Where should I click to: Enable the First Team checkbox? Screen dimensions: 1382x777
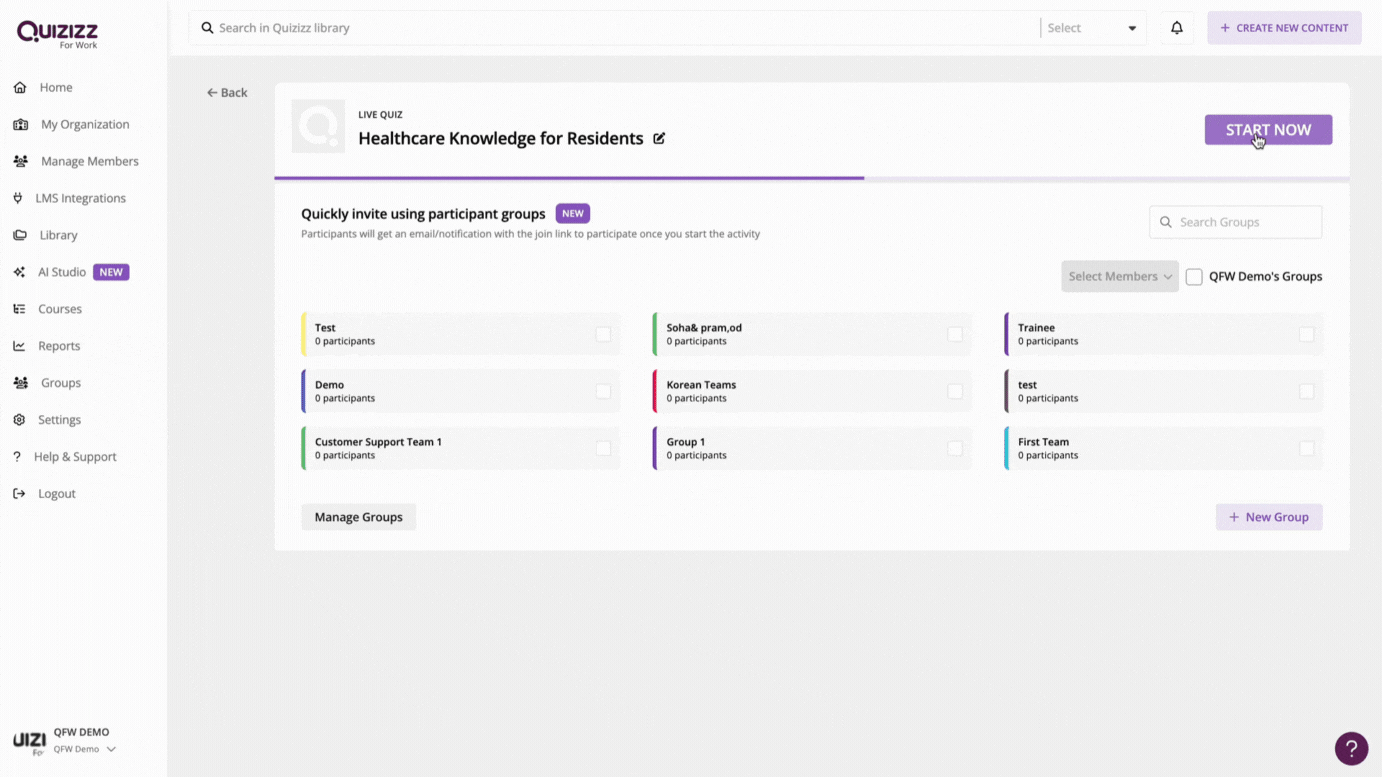pos(1307,448)
